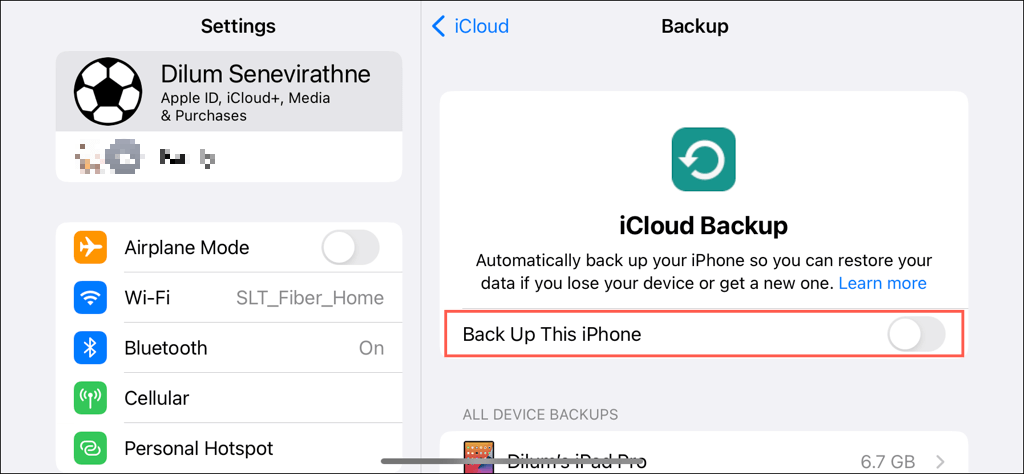
Task: Enable the Airplane Mode switch
Action: pos(351,247)
